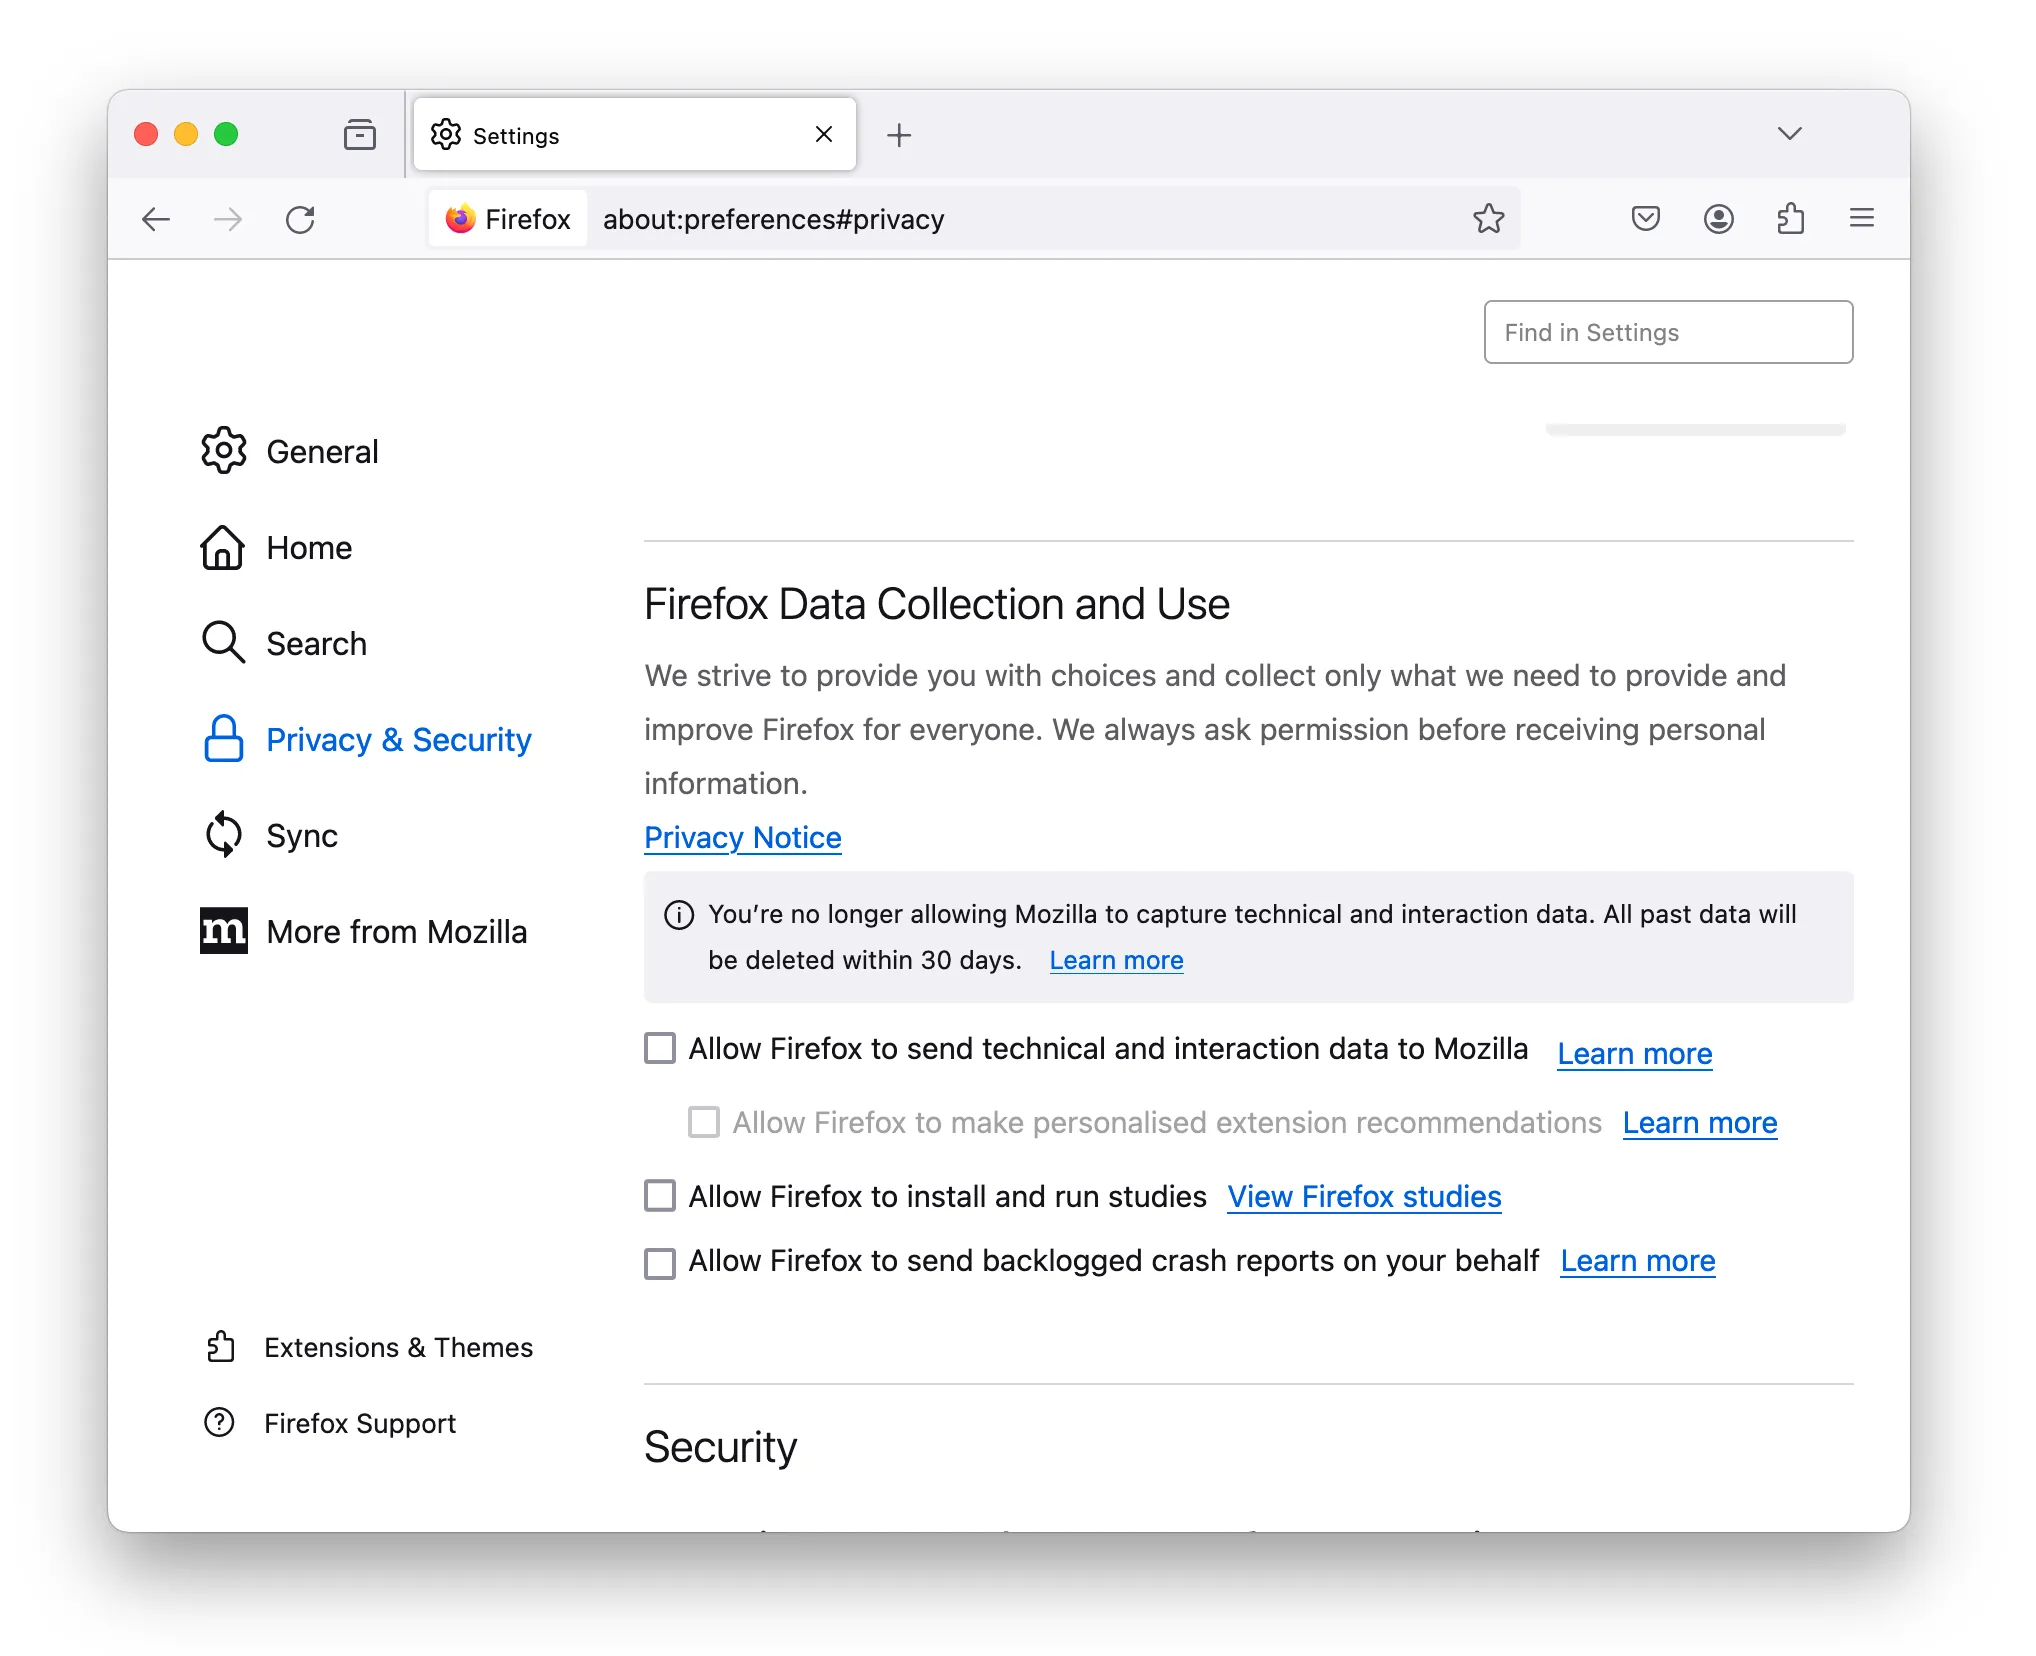Click the Privacy Notice link

(x=742, y=835)
